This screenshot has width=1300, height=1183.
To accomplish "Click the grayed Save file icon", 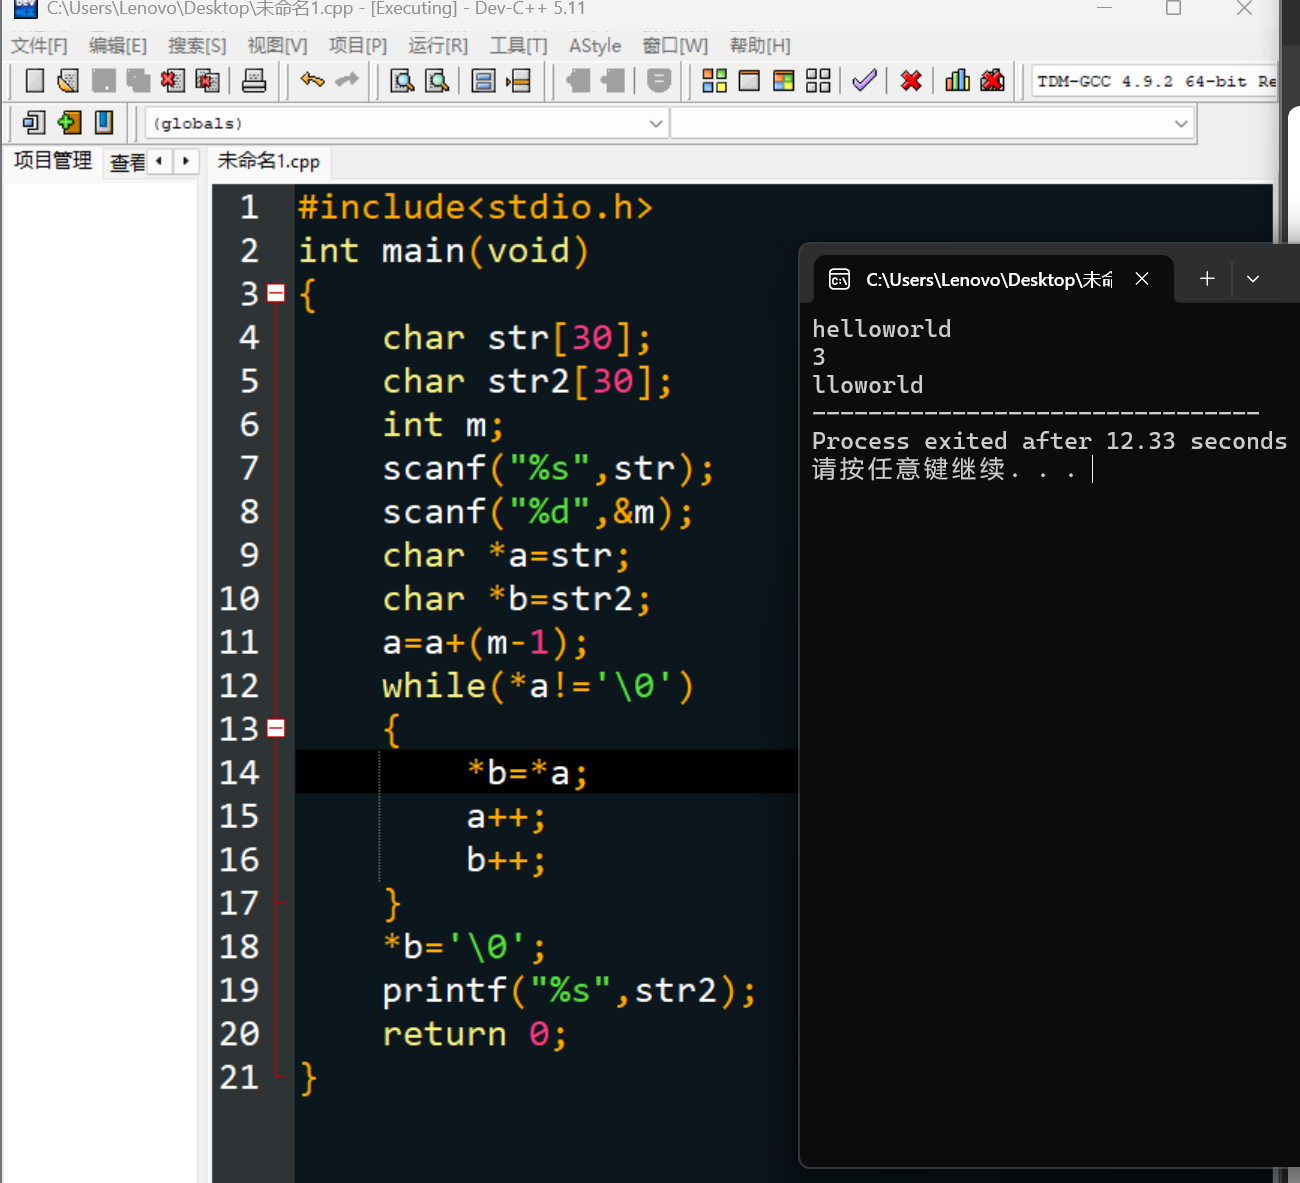I will [104, 81].
